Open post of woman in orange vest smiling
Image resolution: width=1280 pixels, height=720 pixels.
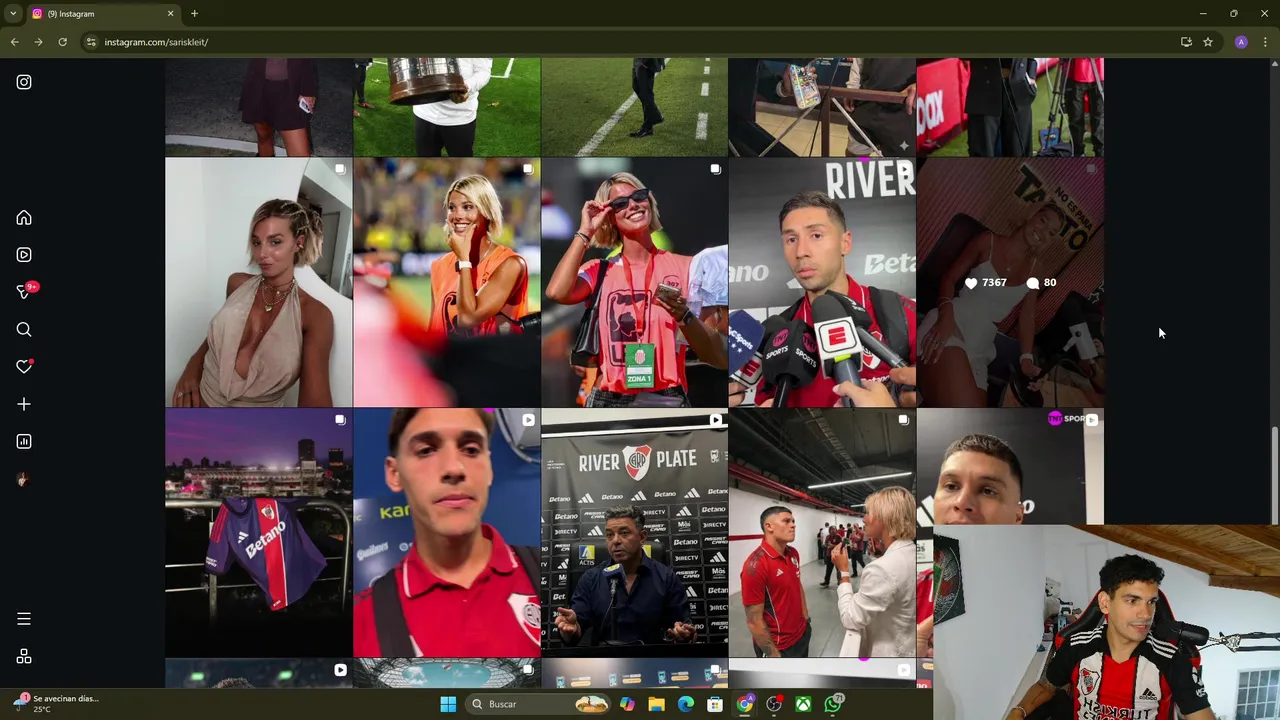tap(447, 282)
